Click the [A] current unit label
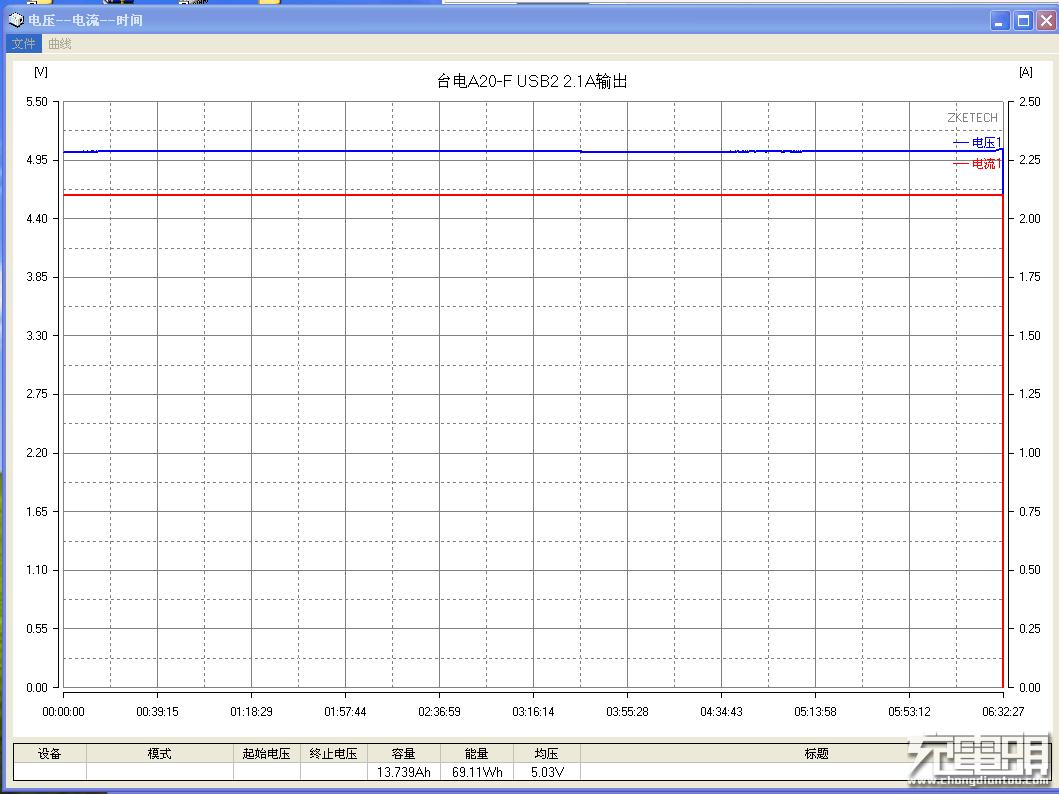 pos(1024,71)
